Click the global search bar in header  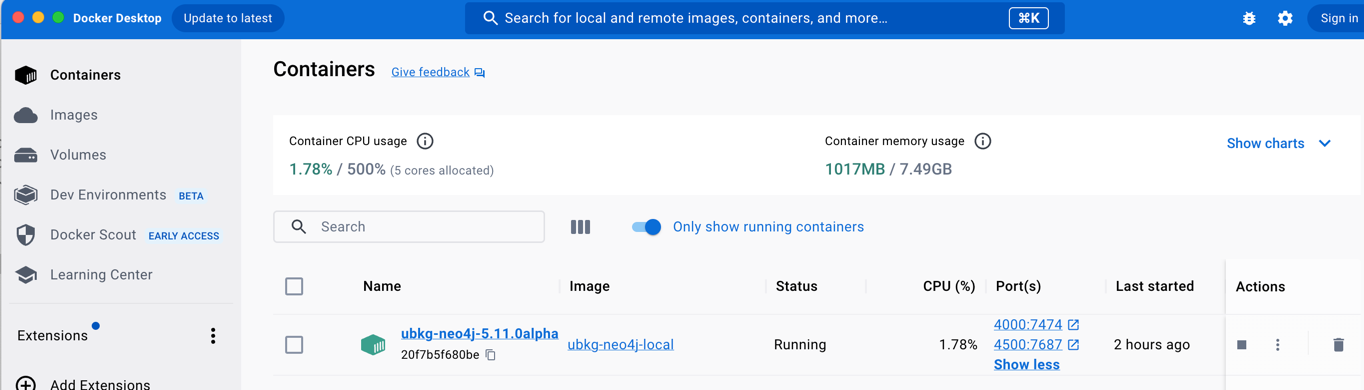coord(765,18)
